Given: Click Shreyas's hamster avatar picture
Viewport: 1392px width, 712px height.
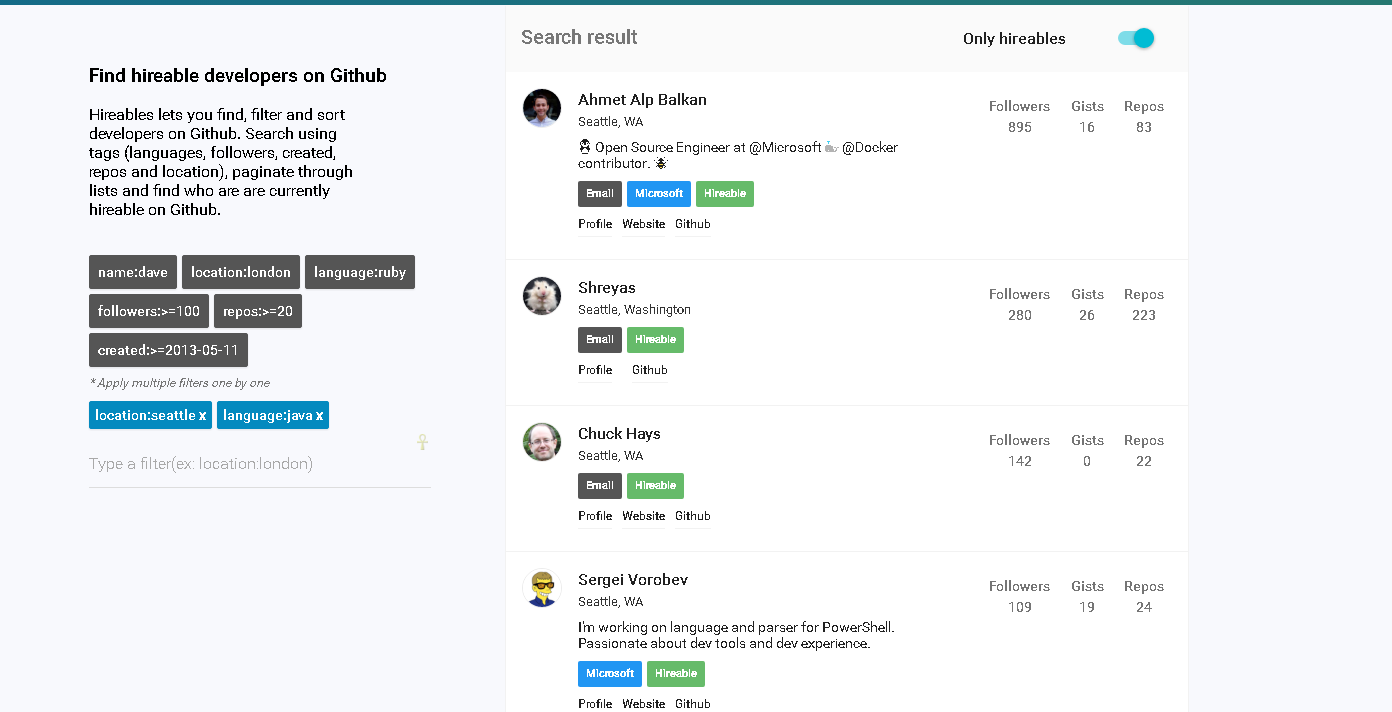Looking at the screenshot, I should [541, 295].
